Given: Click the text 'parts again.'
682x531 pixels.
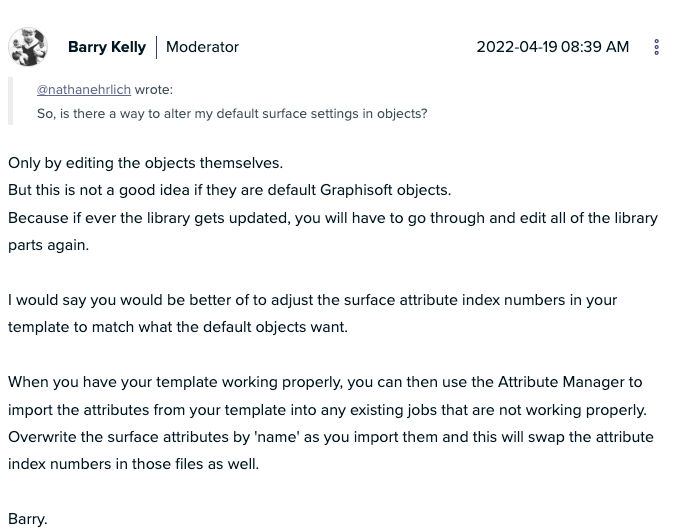Looking at the screenshot, I should point(48,245).
